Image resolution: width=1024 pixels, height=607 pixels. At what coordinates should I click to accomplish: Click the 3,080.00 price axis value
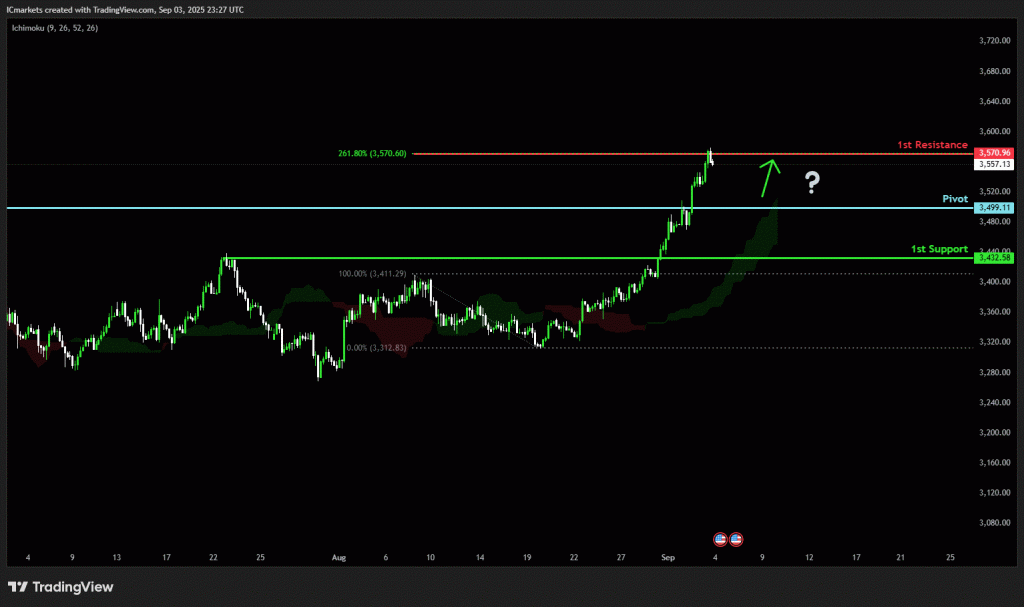click(995, 523)
